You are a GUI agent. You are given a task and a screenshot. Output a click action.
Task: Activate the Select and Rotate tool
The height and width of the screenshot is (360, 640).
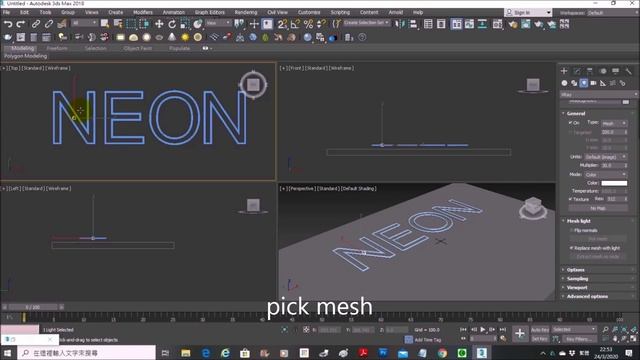click(x=172, y=24)
